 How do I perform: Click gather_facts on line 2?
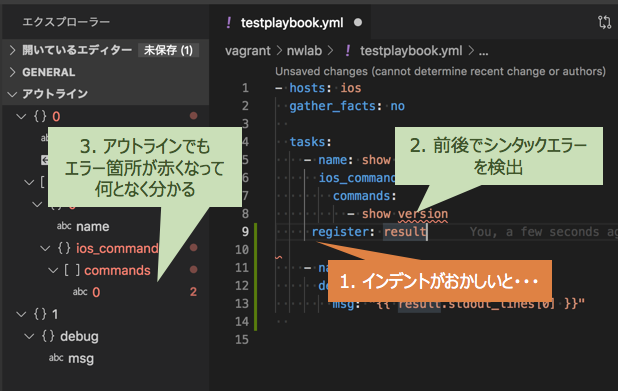coord(333,106)
